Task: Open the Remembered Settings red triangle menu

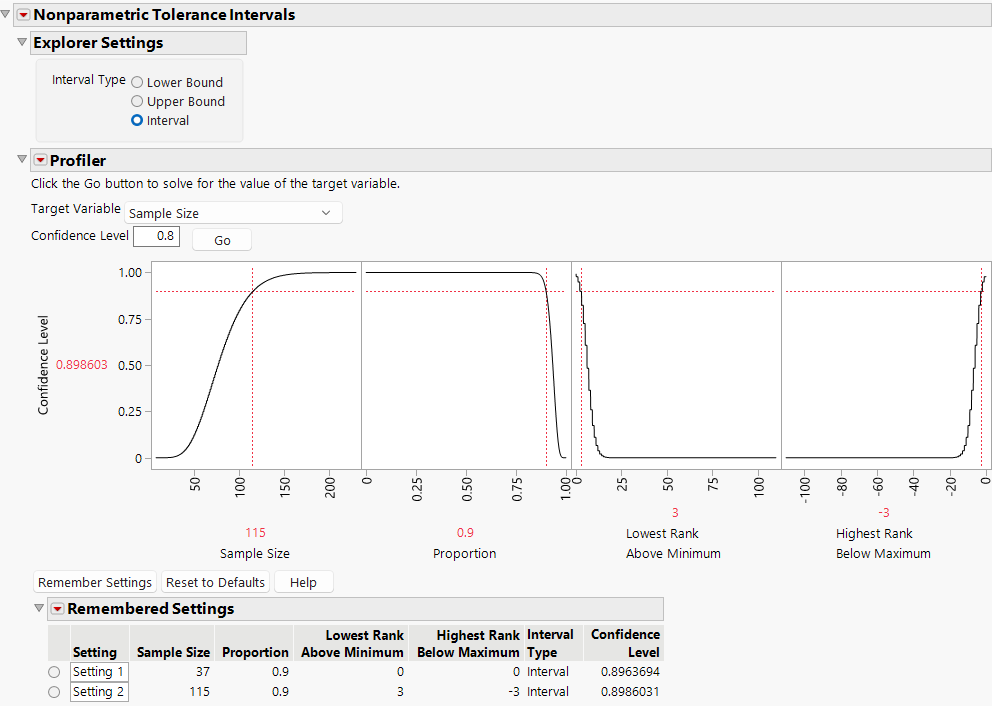Action: (58, 608)
